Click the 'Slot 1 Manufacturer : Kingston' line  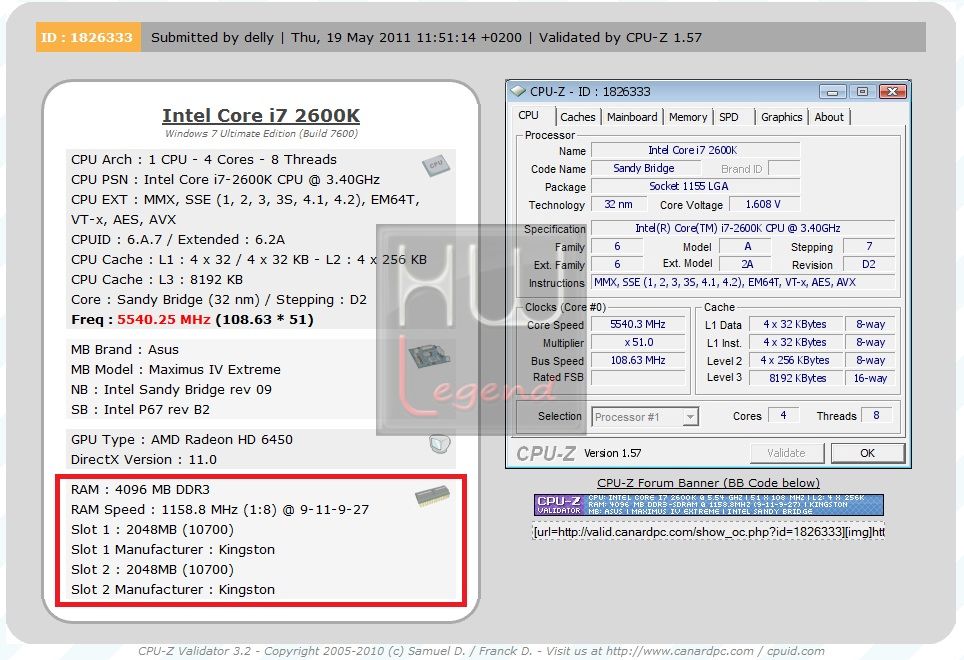pos(173,549)
